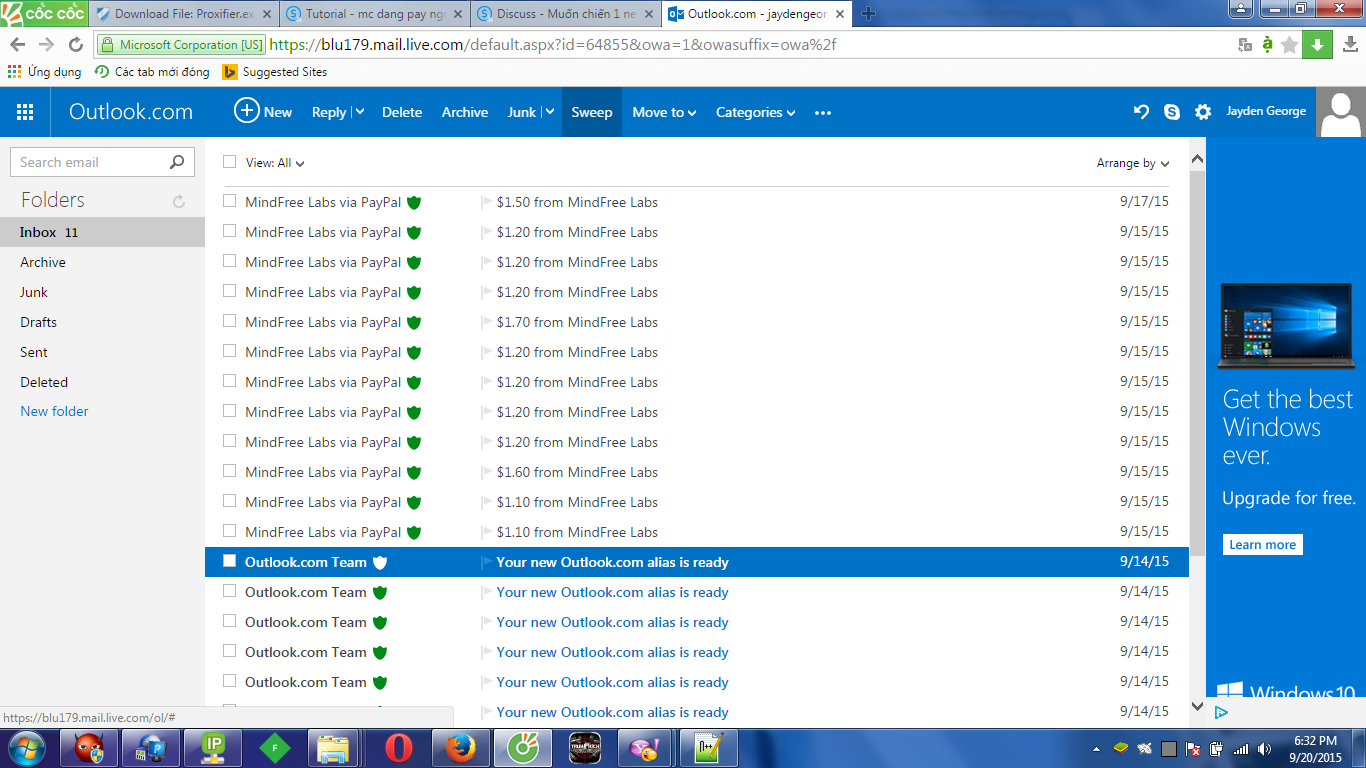Click the Archive toolbar button

tap(465, 112)
